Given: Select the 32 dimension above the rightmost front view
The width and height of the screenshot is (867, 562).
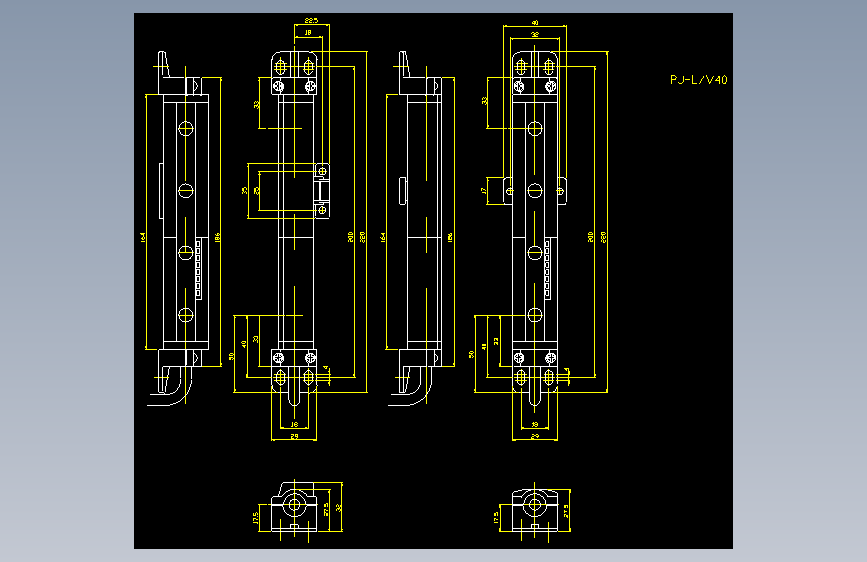Looking at the screenshot, I should tap(535, 34).
